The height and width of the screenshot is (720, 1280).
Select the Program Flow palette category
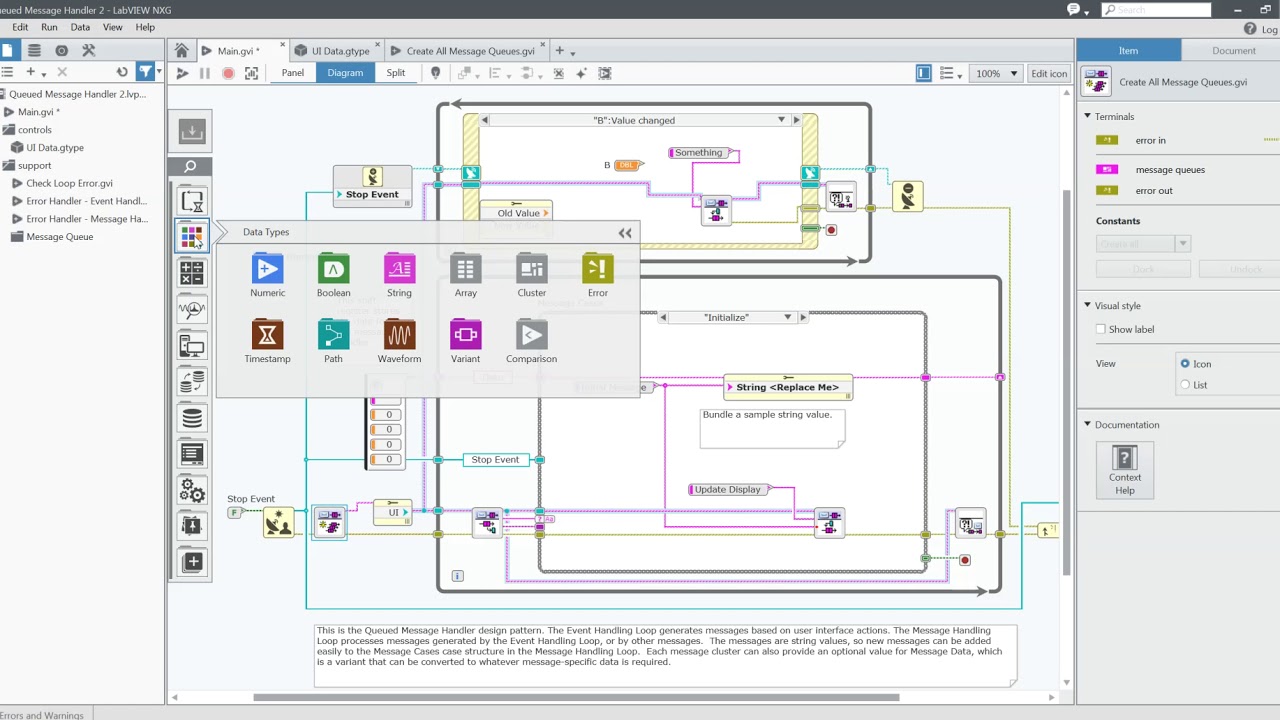(192, 201)
